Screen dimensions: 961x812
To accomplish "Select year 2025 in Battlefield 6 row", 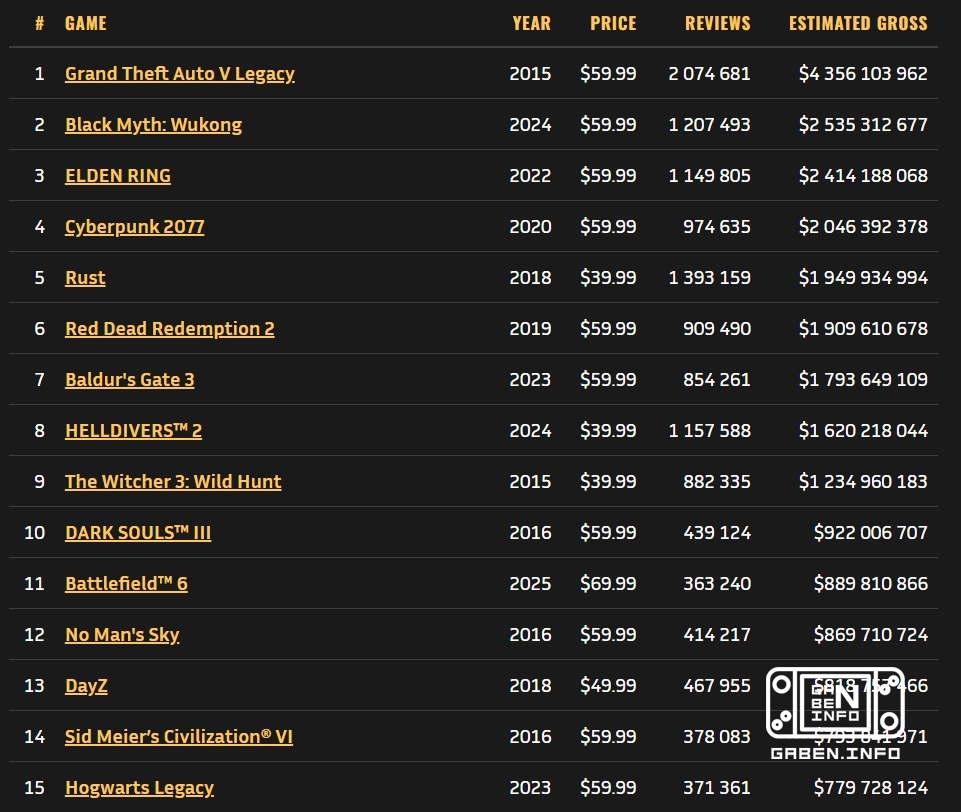I will pos(530,583).
